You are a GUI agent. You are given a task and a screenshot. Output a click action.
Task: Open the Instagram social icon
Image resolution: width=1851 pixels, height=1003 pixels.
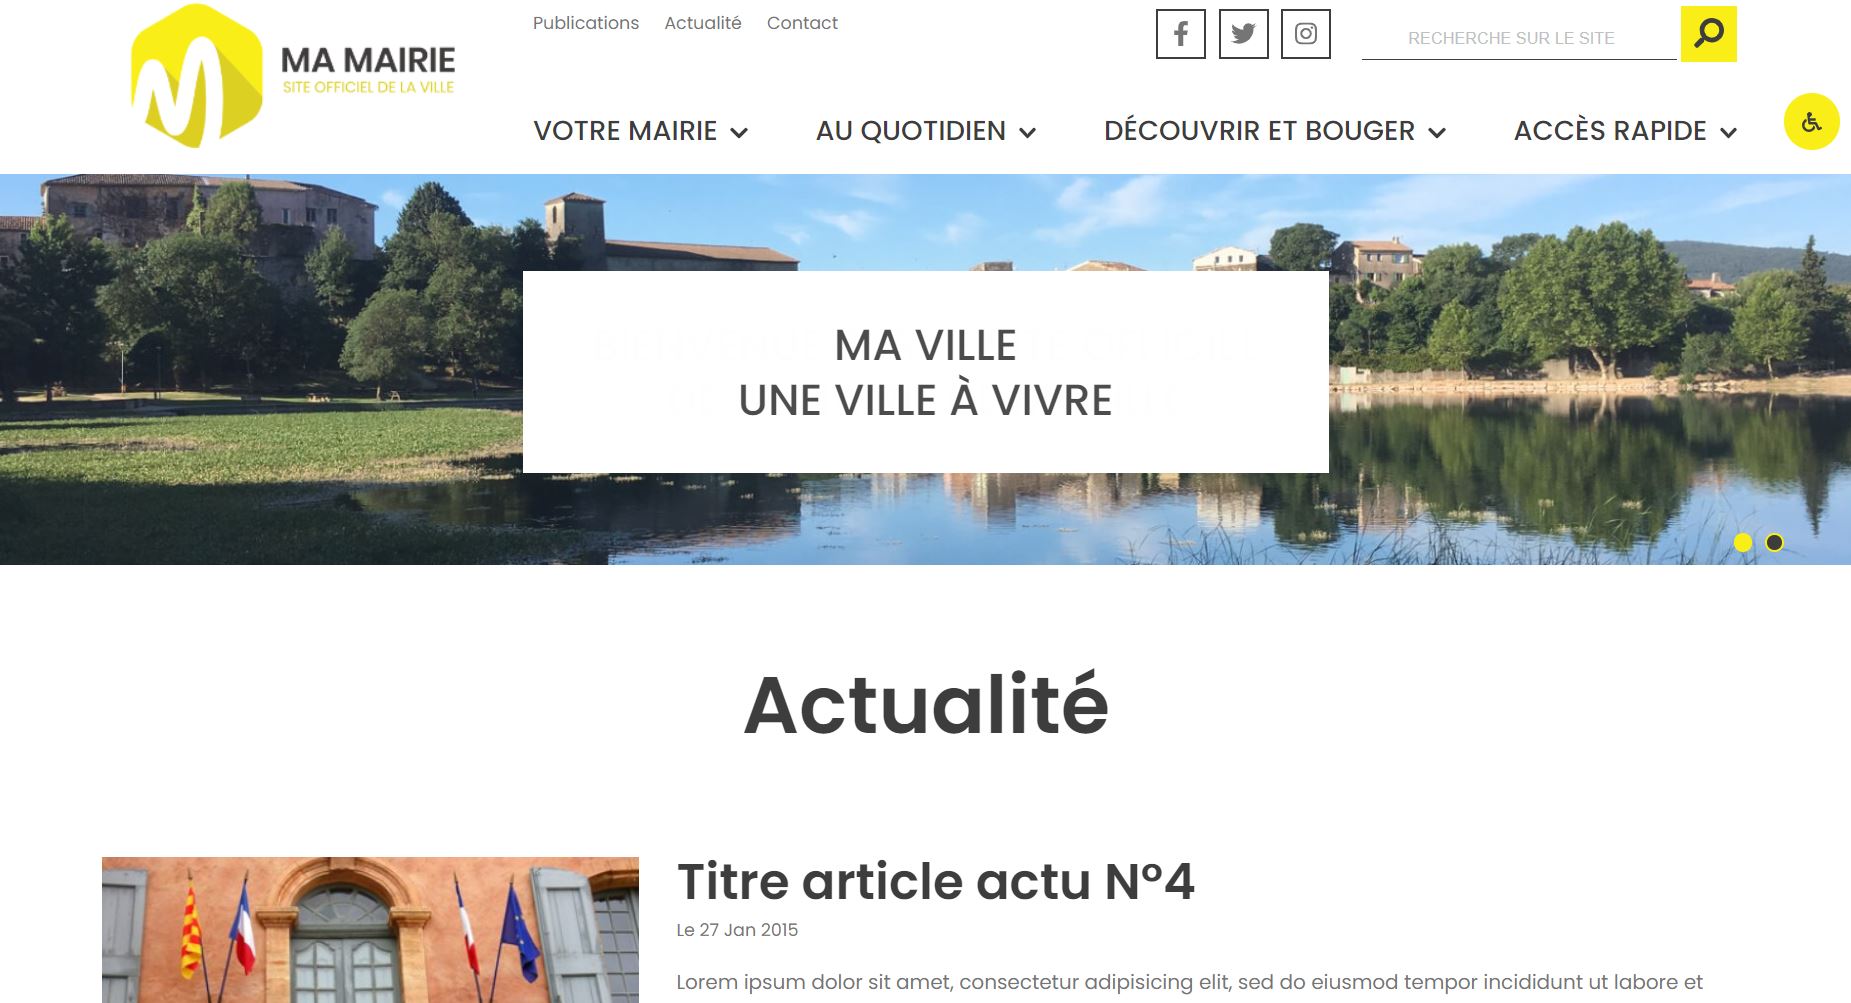(x=1305, y=34)
